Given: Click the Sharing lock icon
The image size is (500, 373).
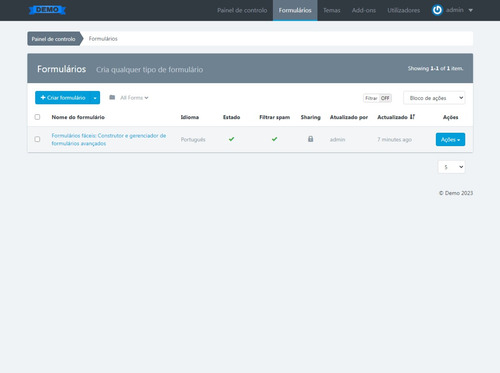Looking at the screenshot, I should tap(310, 139).
